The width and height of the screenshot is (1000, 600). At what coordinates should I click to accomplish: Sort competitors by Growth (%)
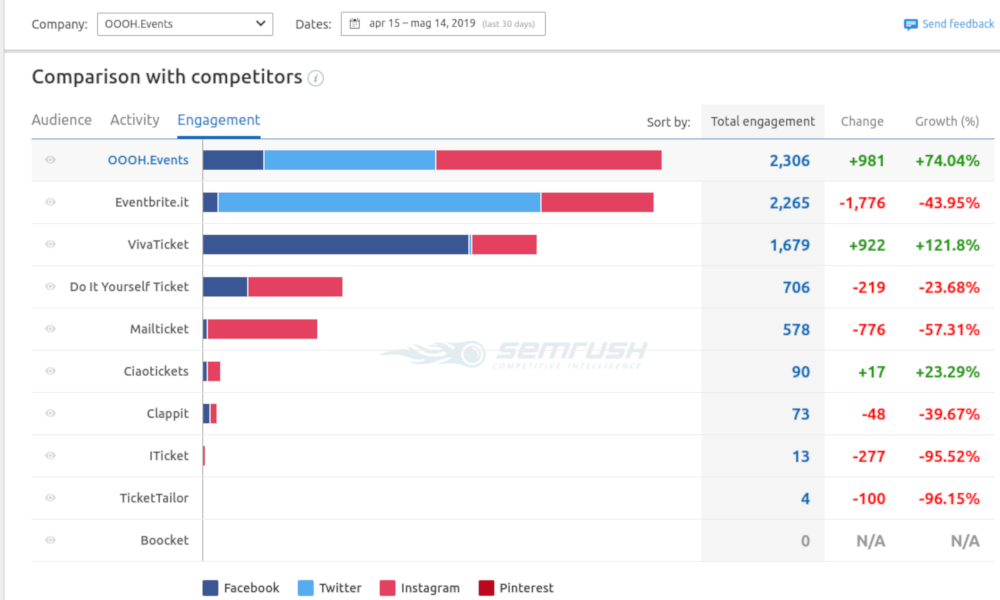tap(946, 122)
